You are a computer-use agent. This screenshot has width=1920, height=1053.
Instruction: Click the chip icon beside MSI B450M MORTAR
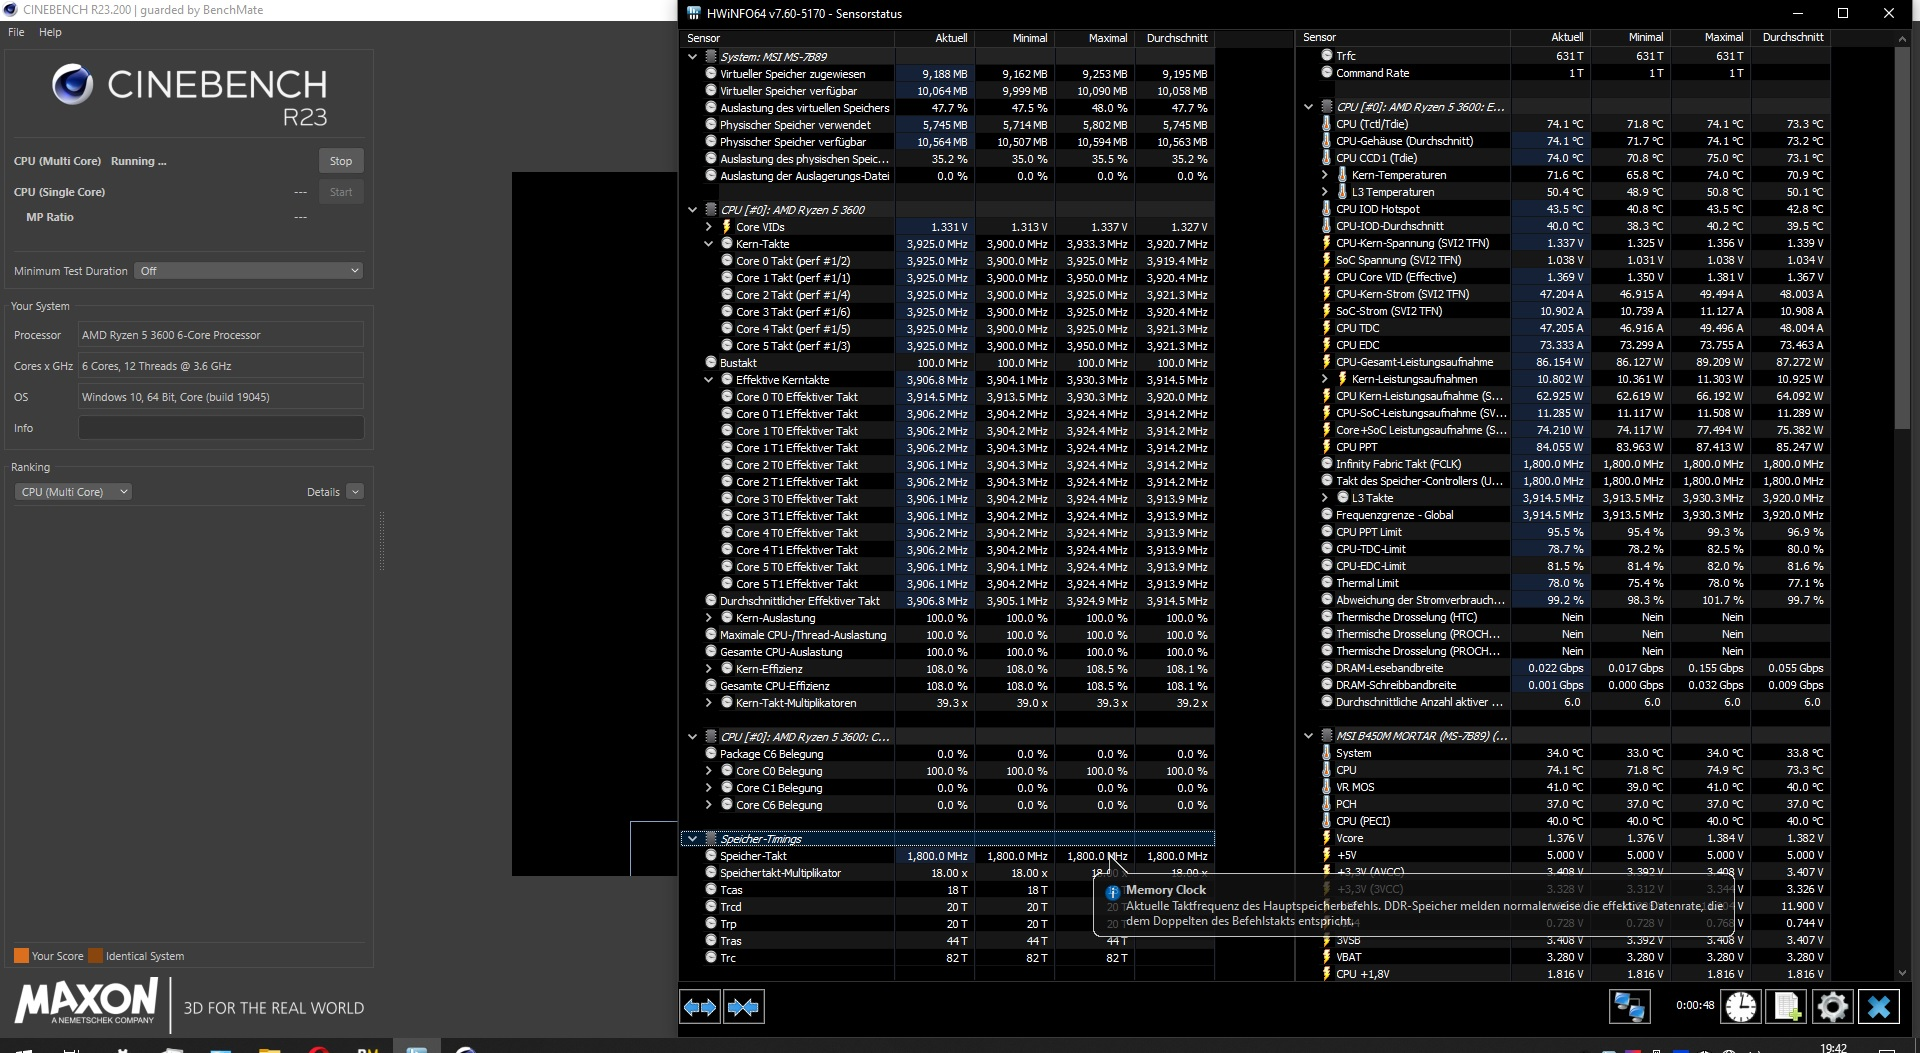pos(1327,736)
